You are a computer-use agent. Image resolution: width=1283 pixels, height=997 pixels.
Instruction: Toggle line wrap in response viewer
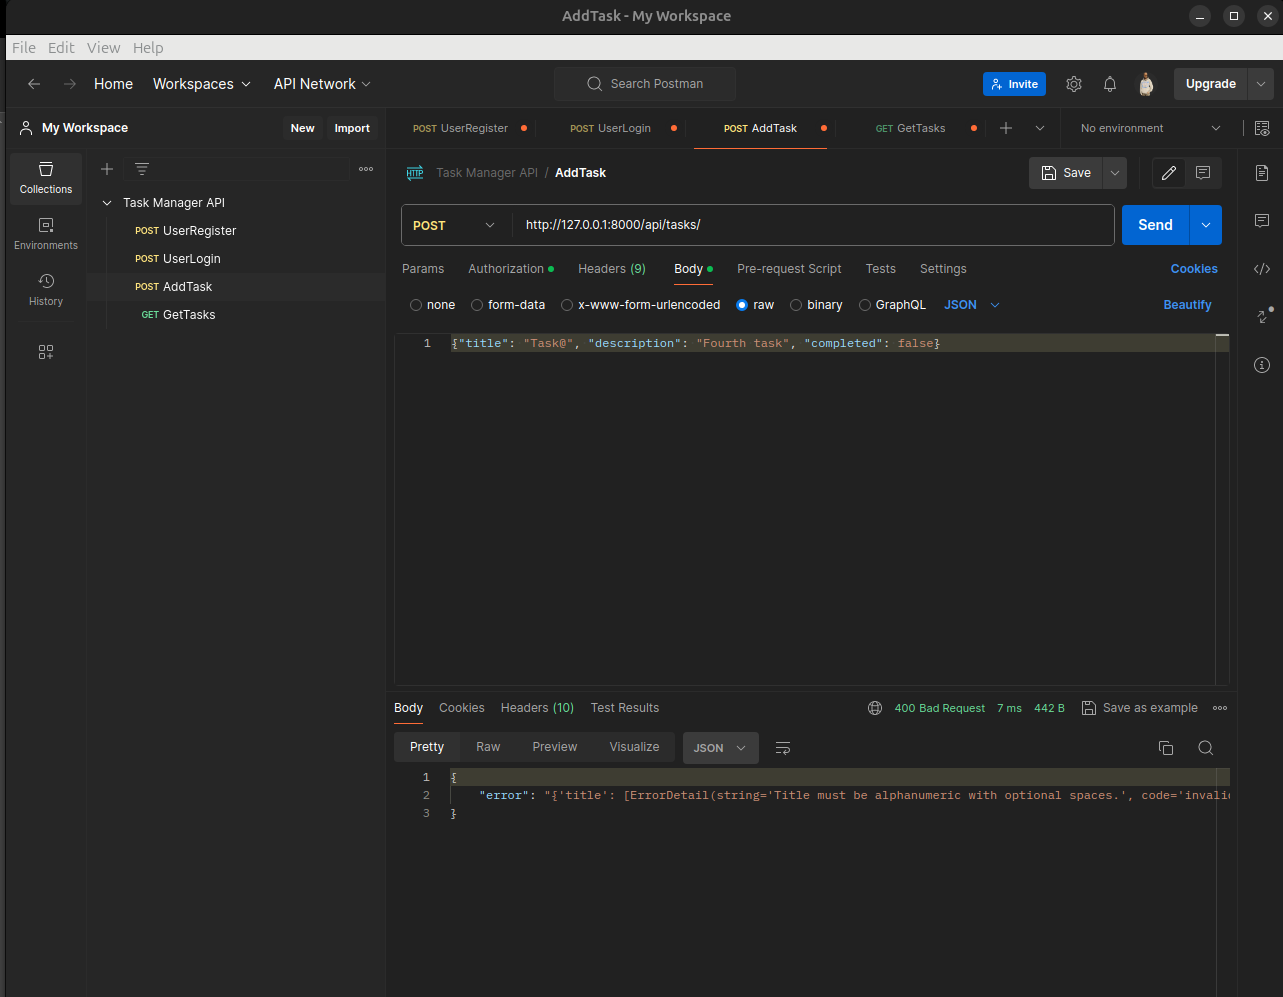tap(783, 748)
